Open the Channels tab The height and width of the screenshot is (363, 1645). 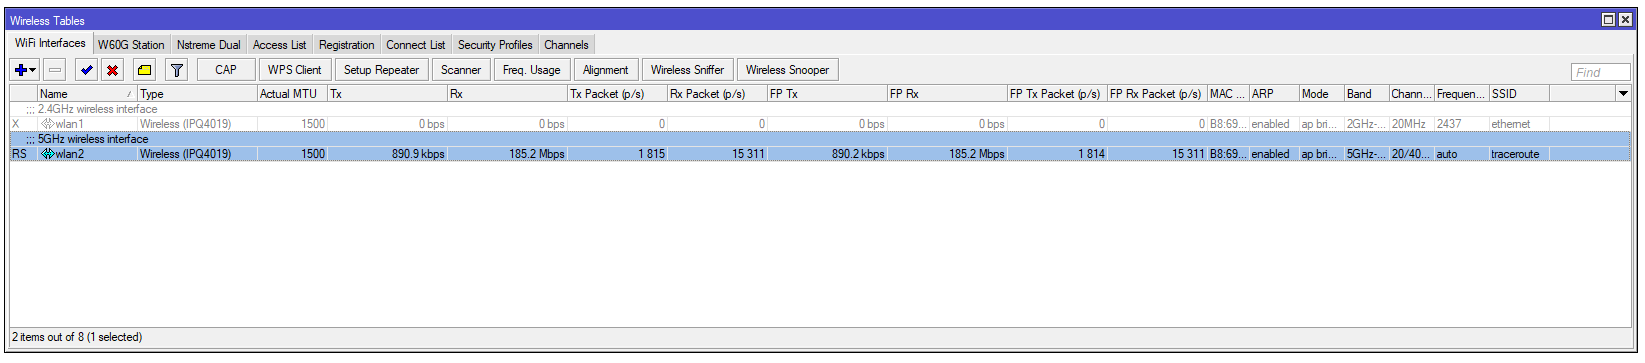tap(566, 45)
